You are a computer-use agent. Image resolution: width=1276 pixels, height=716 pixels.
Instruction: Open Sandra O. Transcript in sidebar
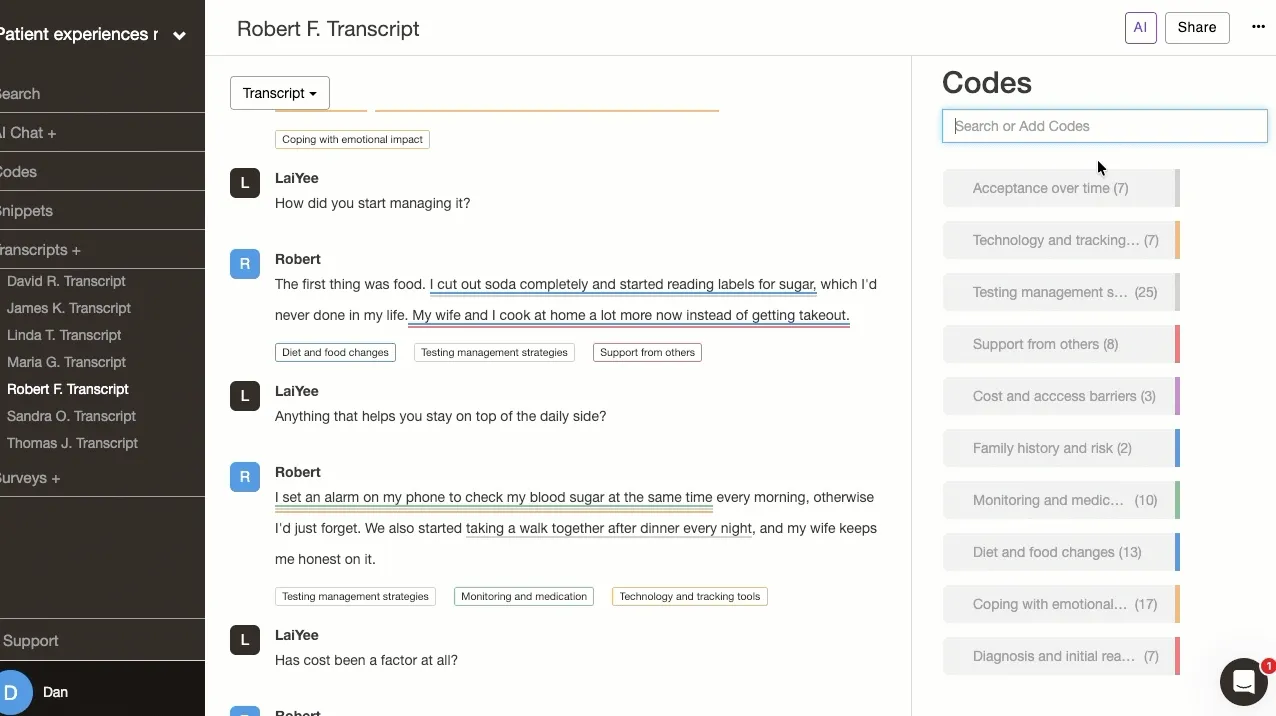coord(71,416)
